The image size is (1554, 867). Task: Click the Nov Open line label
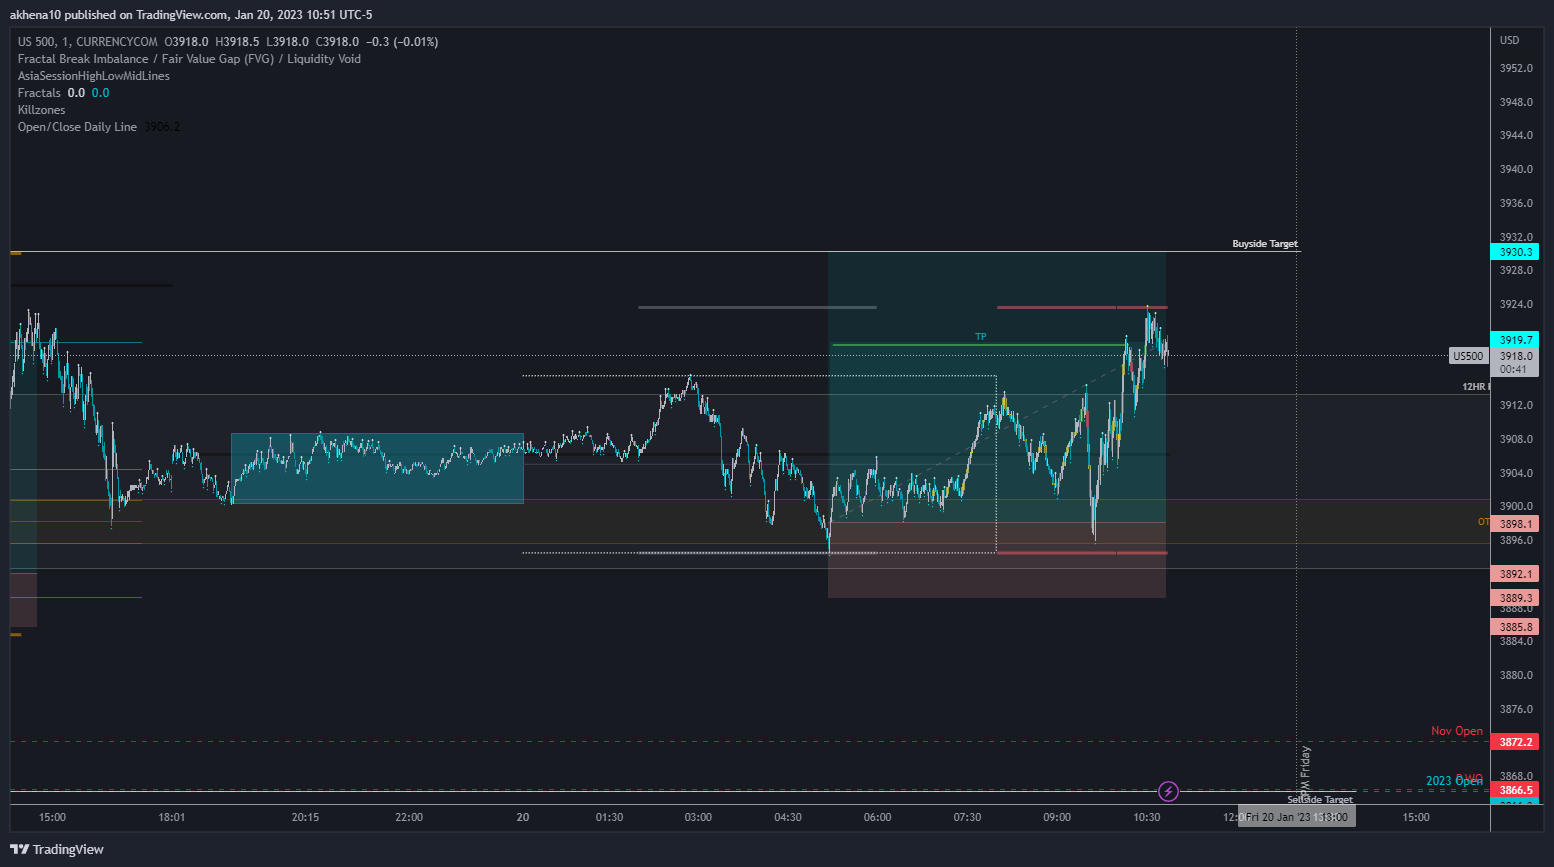point(1456,731)
